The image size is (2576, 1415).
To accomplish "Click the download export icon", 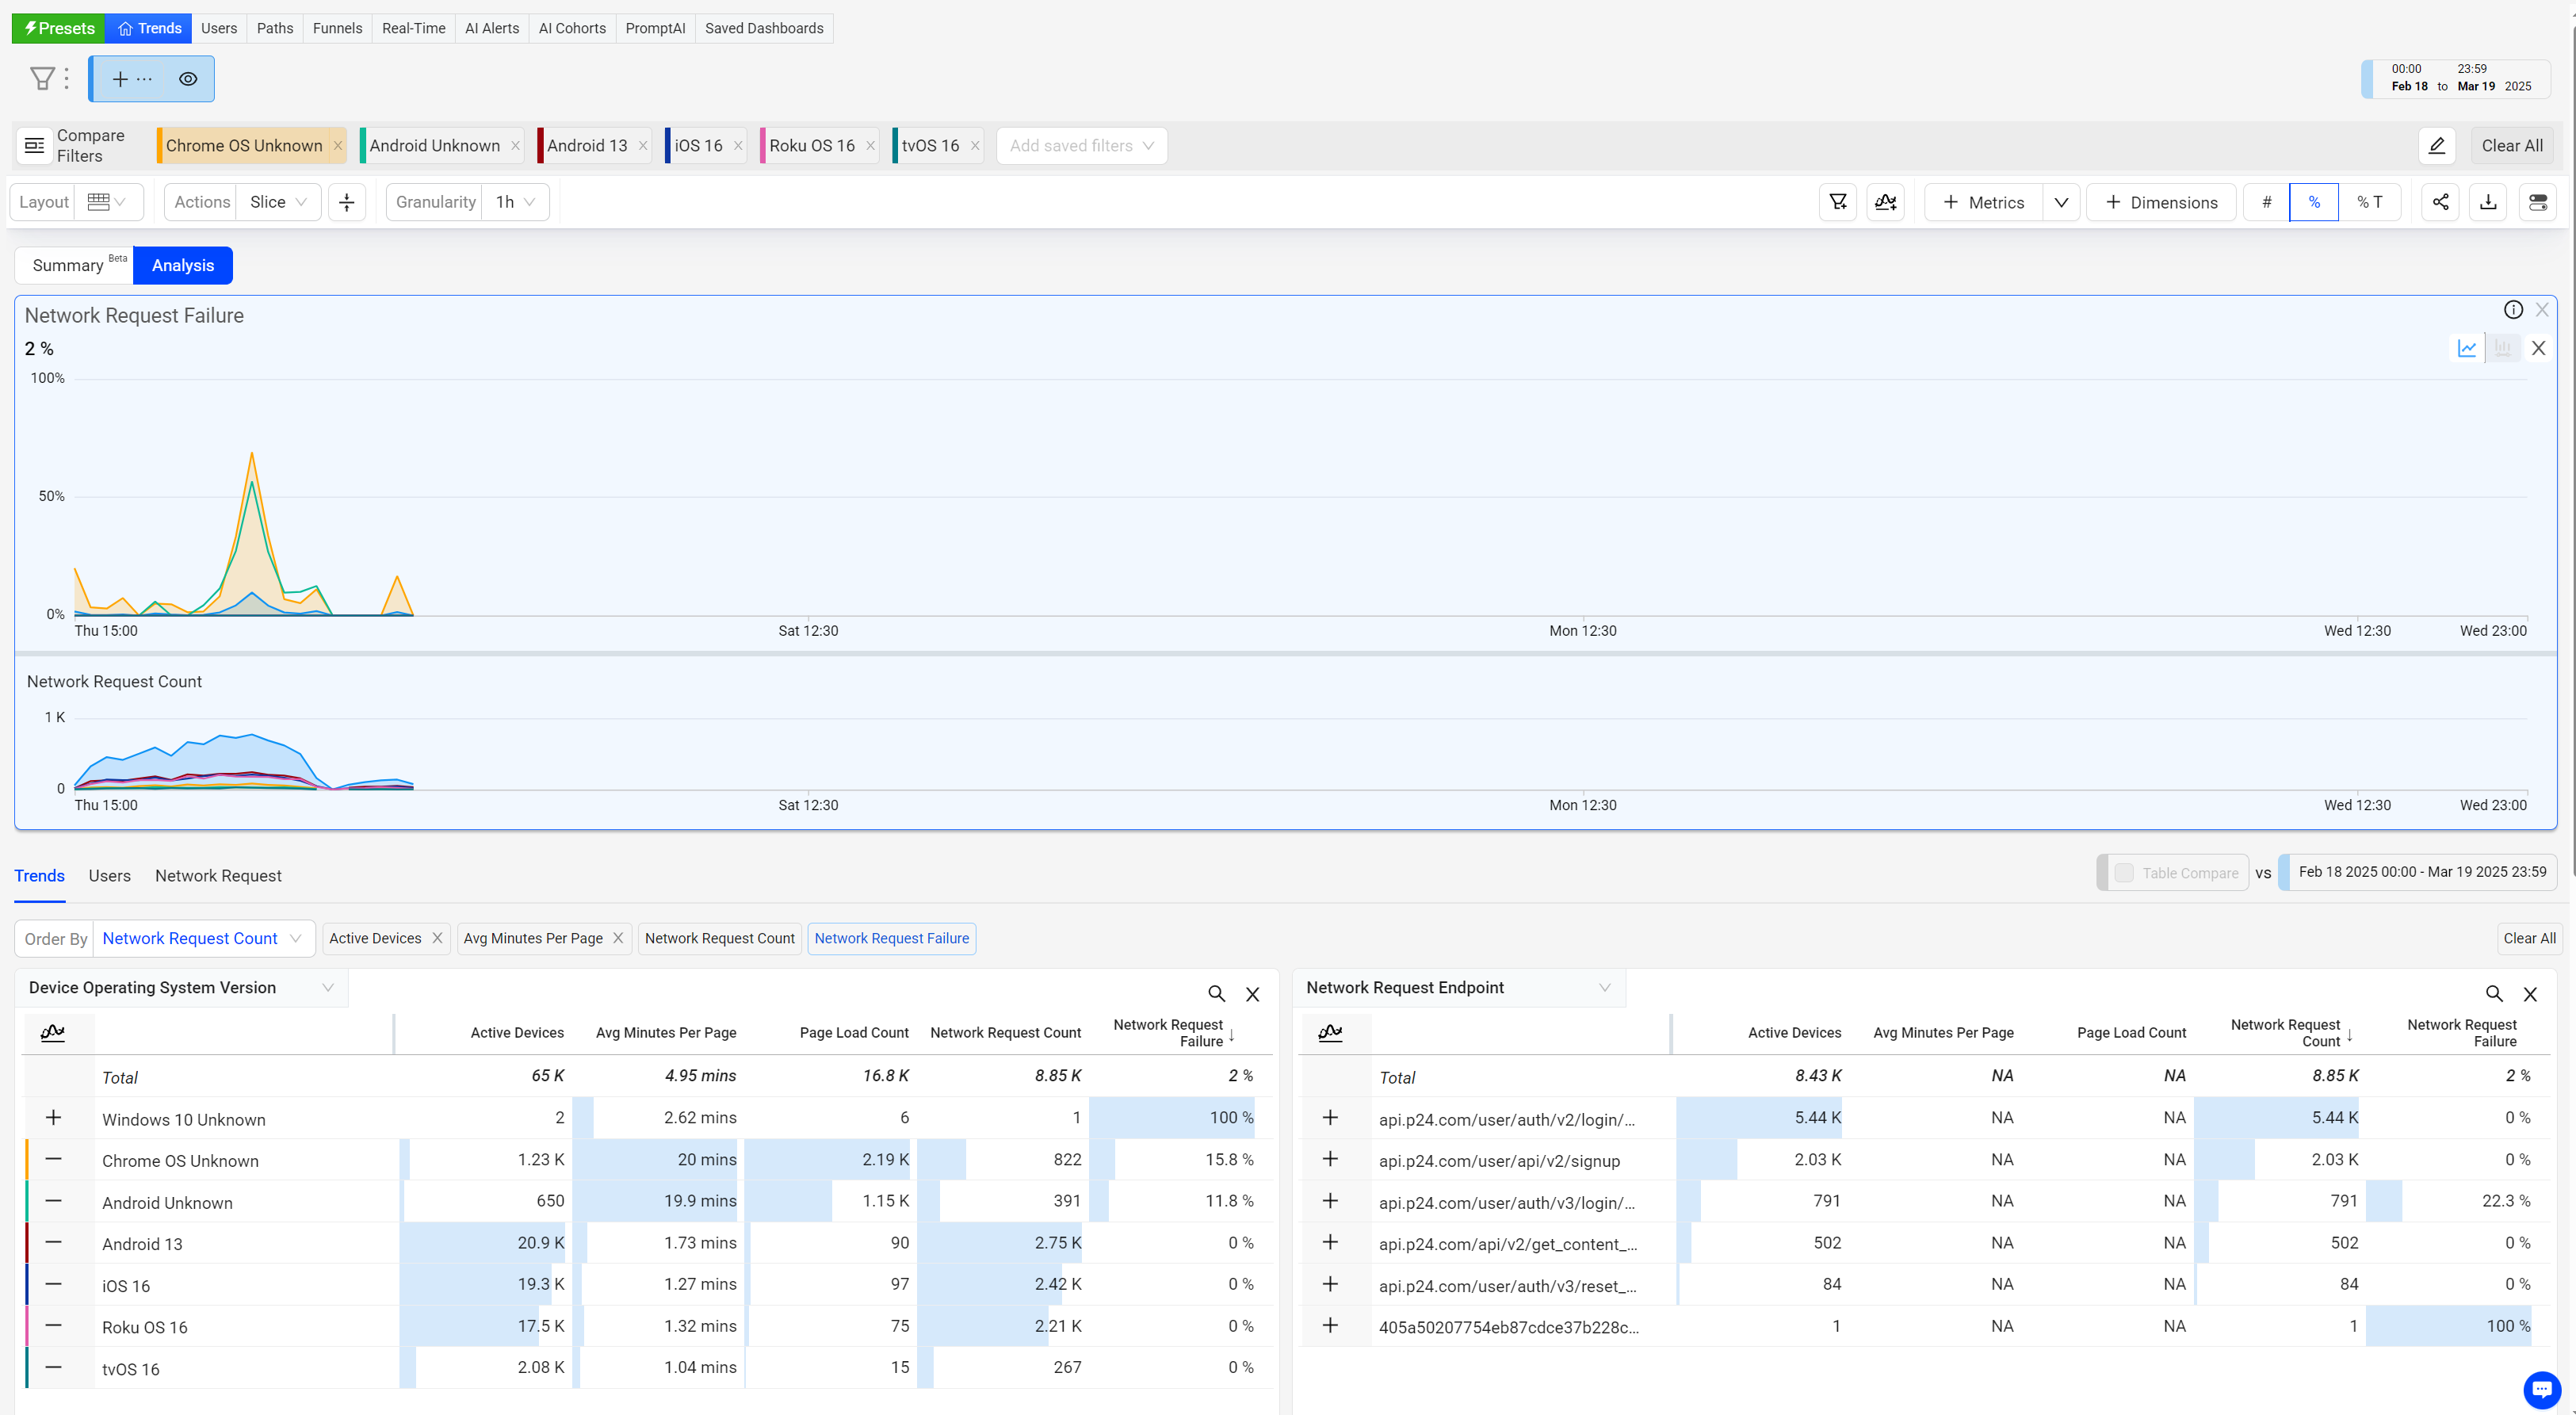I will click(2488, 202).
